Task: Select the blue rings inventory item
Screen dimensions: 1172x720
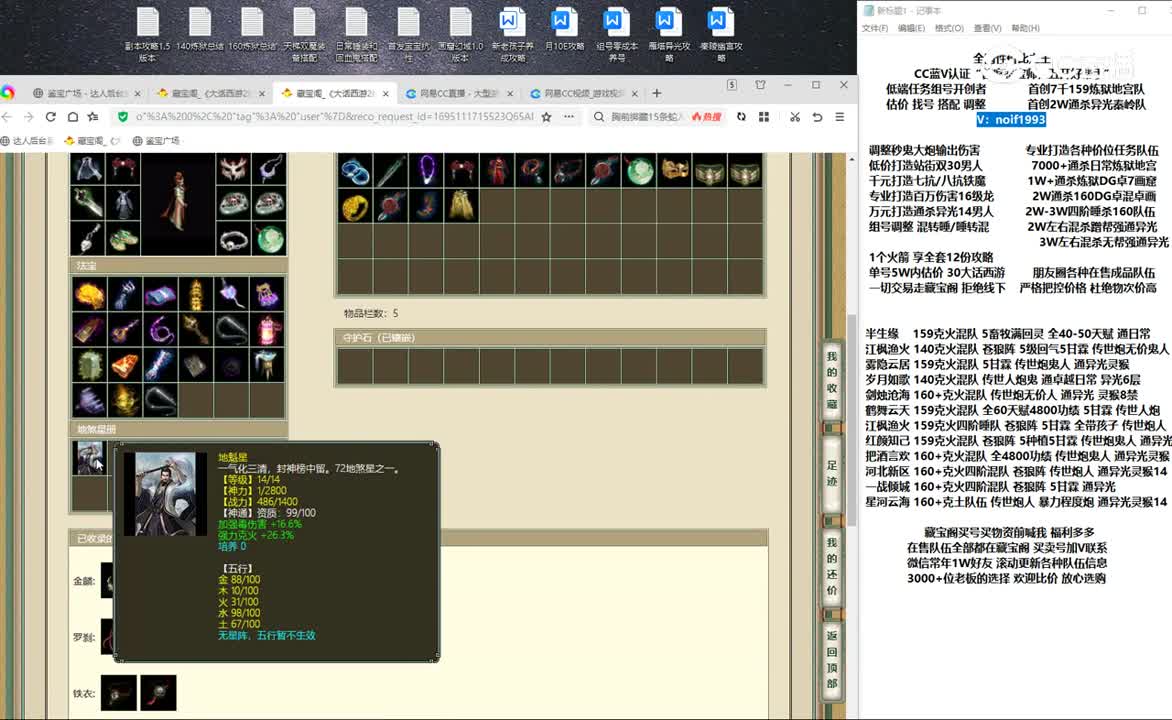Action: tap(355, 171)
